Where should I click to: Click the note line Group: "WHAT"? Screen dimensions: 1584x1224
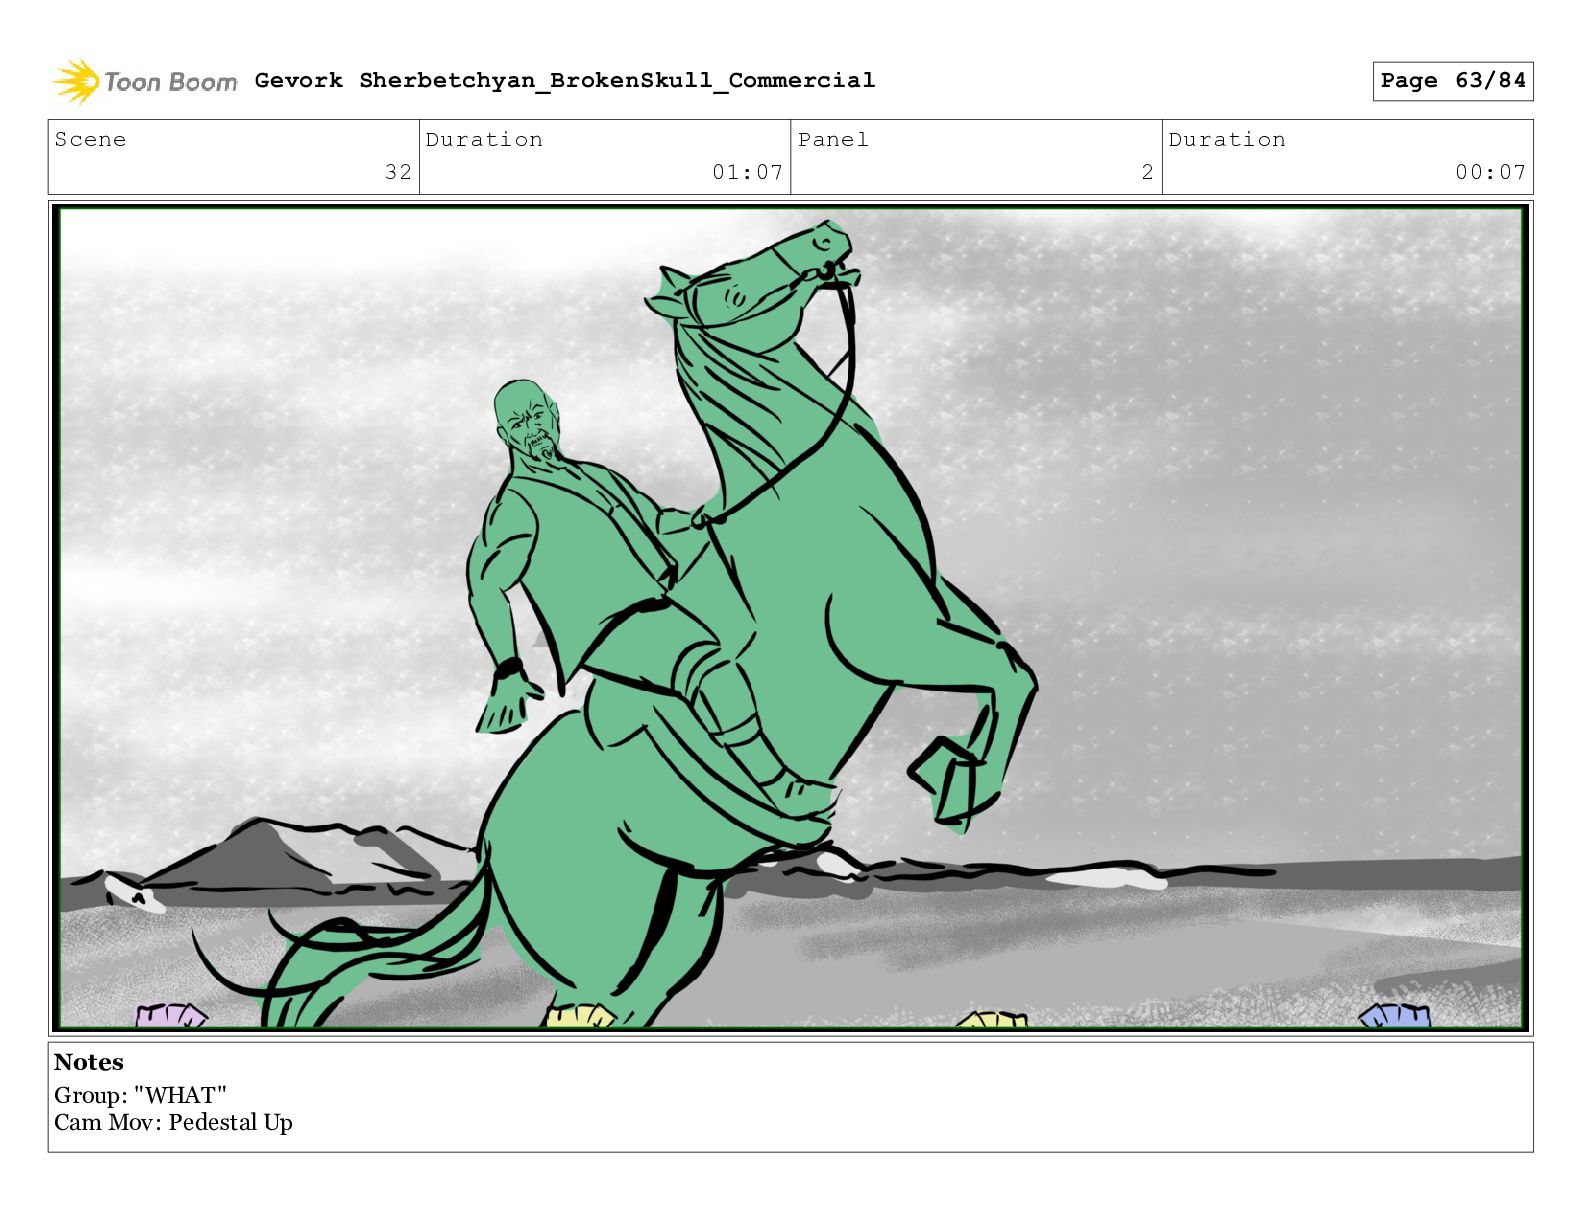pos(141,1095)
